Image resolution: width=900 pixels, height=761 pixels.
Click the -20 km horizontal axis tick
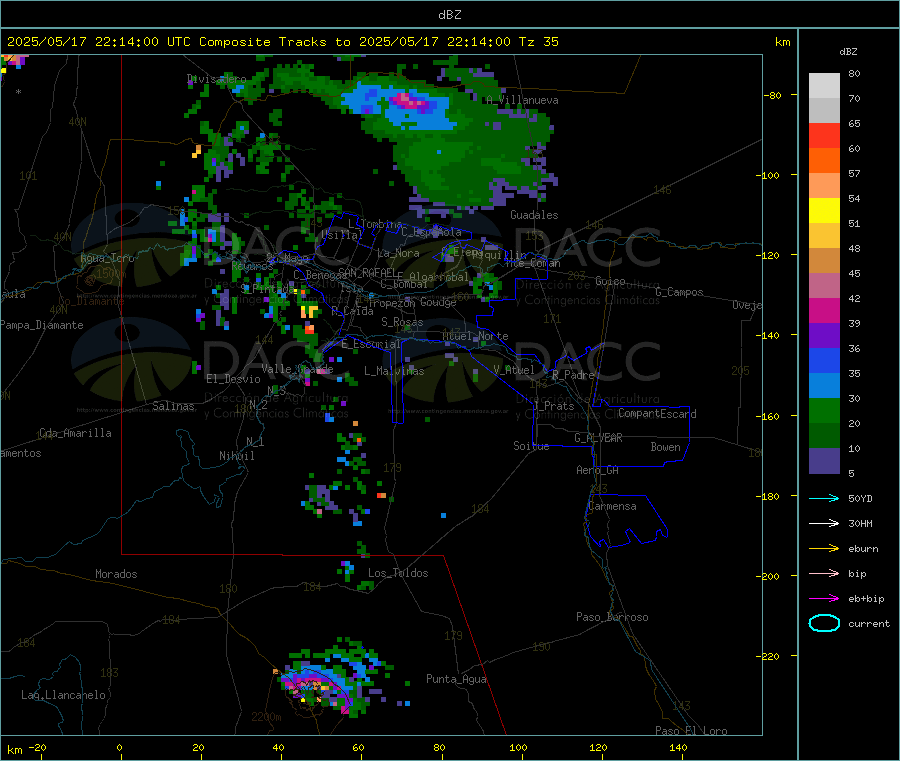[x=38, y=747]
